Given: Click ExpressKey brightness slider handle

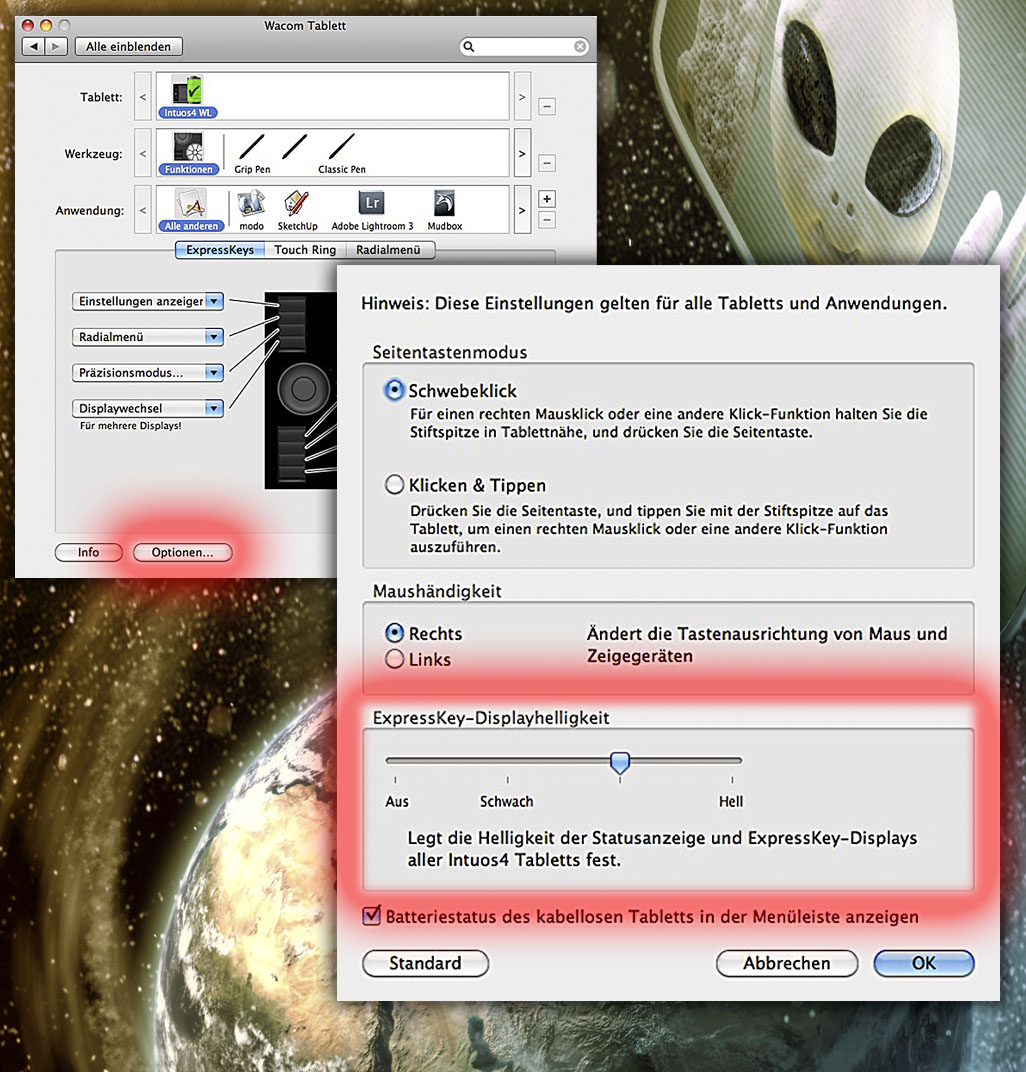Looking at the screenshot, I should click(620, 762).
